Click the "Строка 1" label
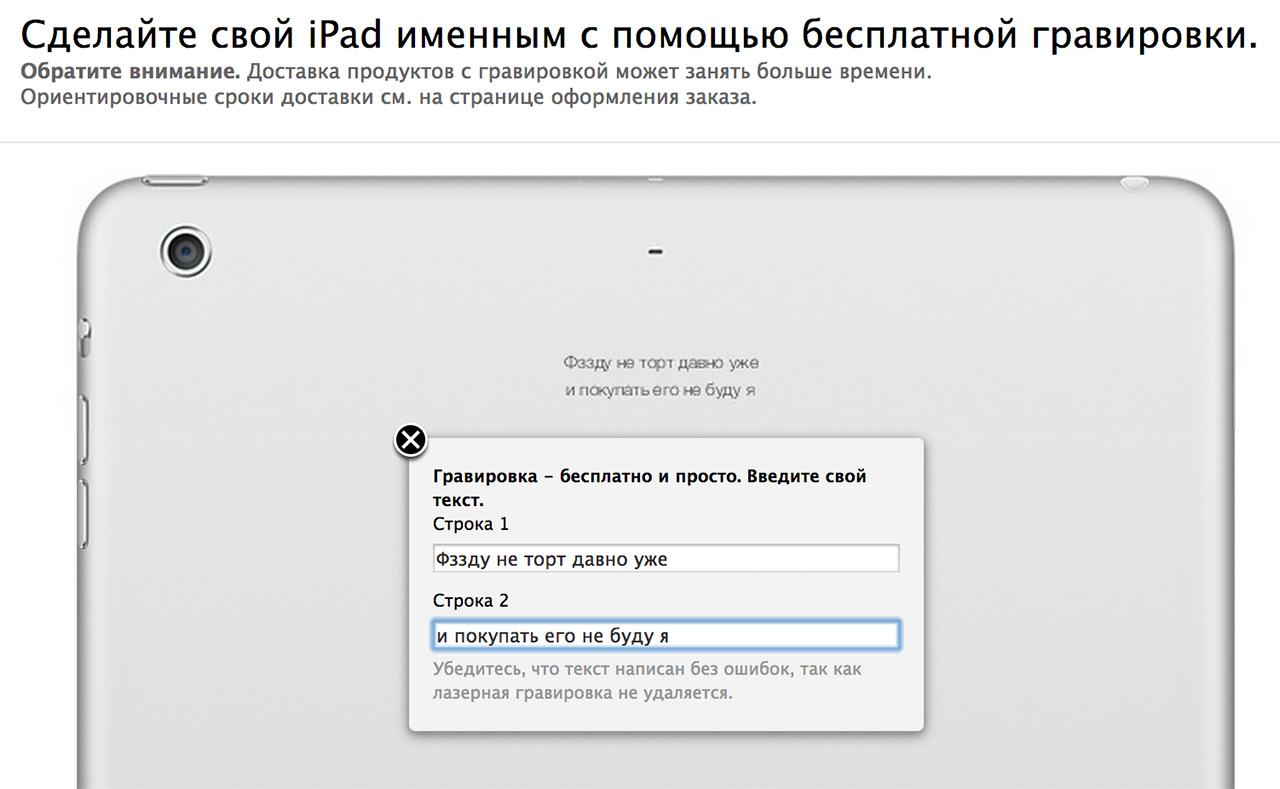This screenshot has height=789, width=1280. click(x=471, y=524)
